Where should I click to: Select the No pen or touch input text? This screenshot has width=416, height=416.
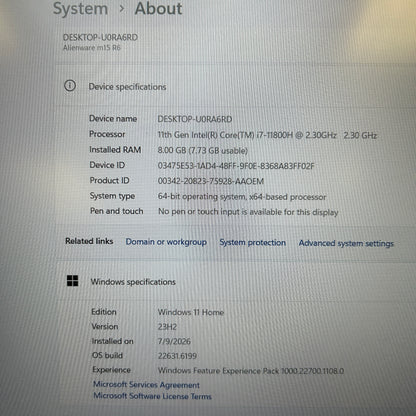pyautogui.click(x=248, y=212)
